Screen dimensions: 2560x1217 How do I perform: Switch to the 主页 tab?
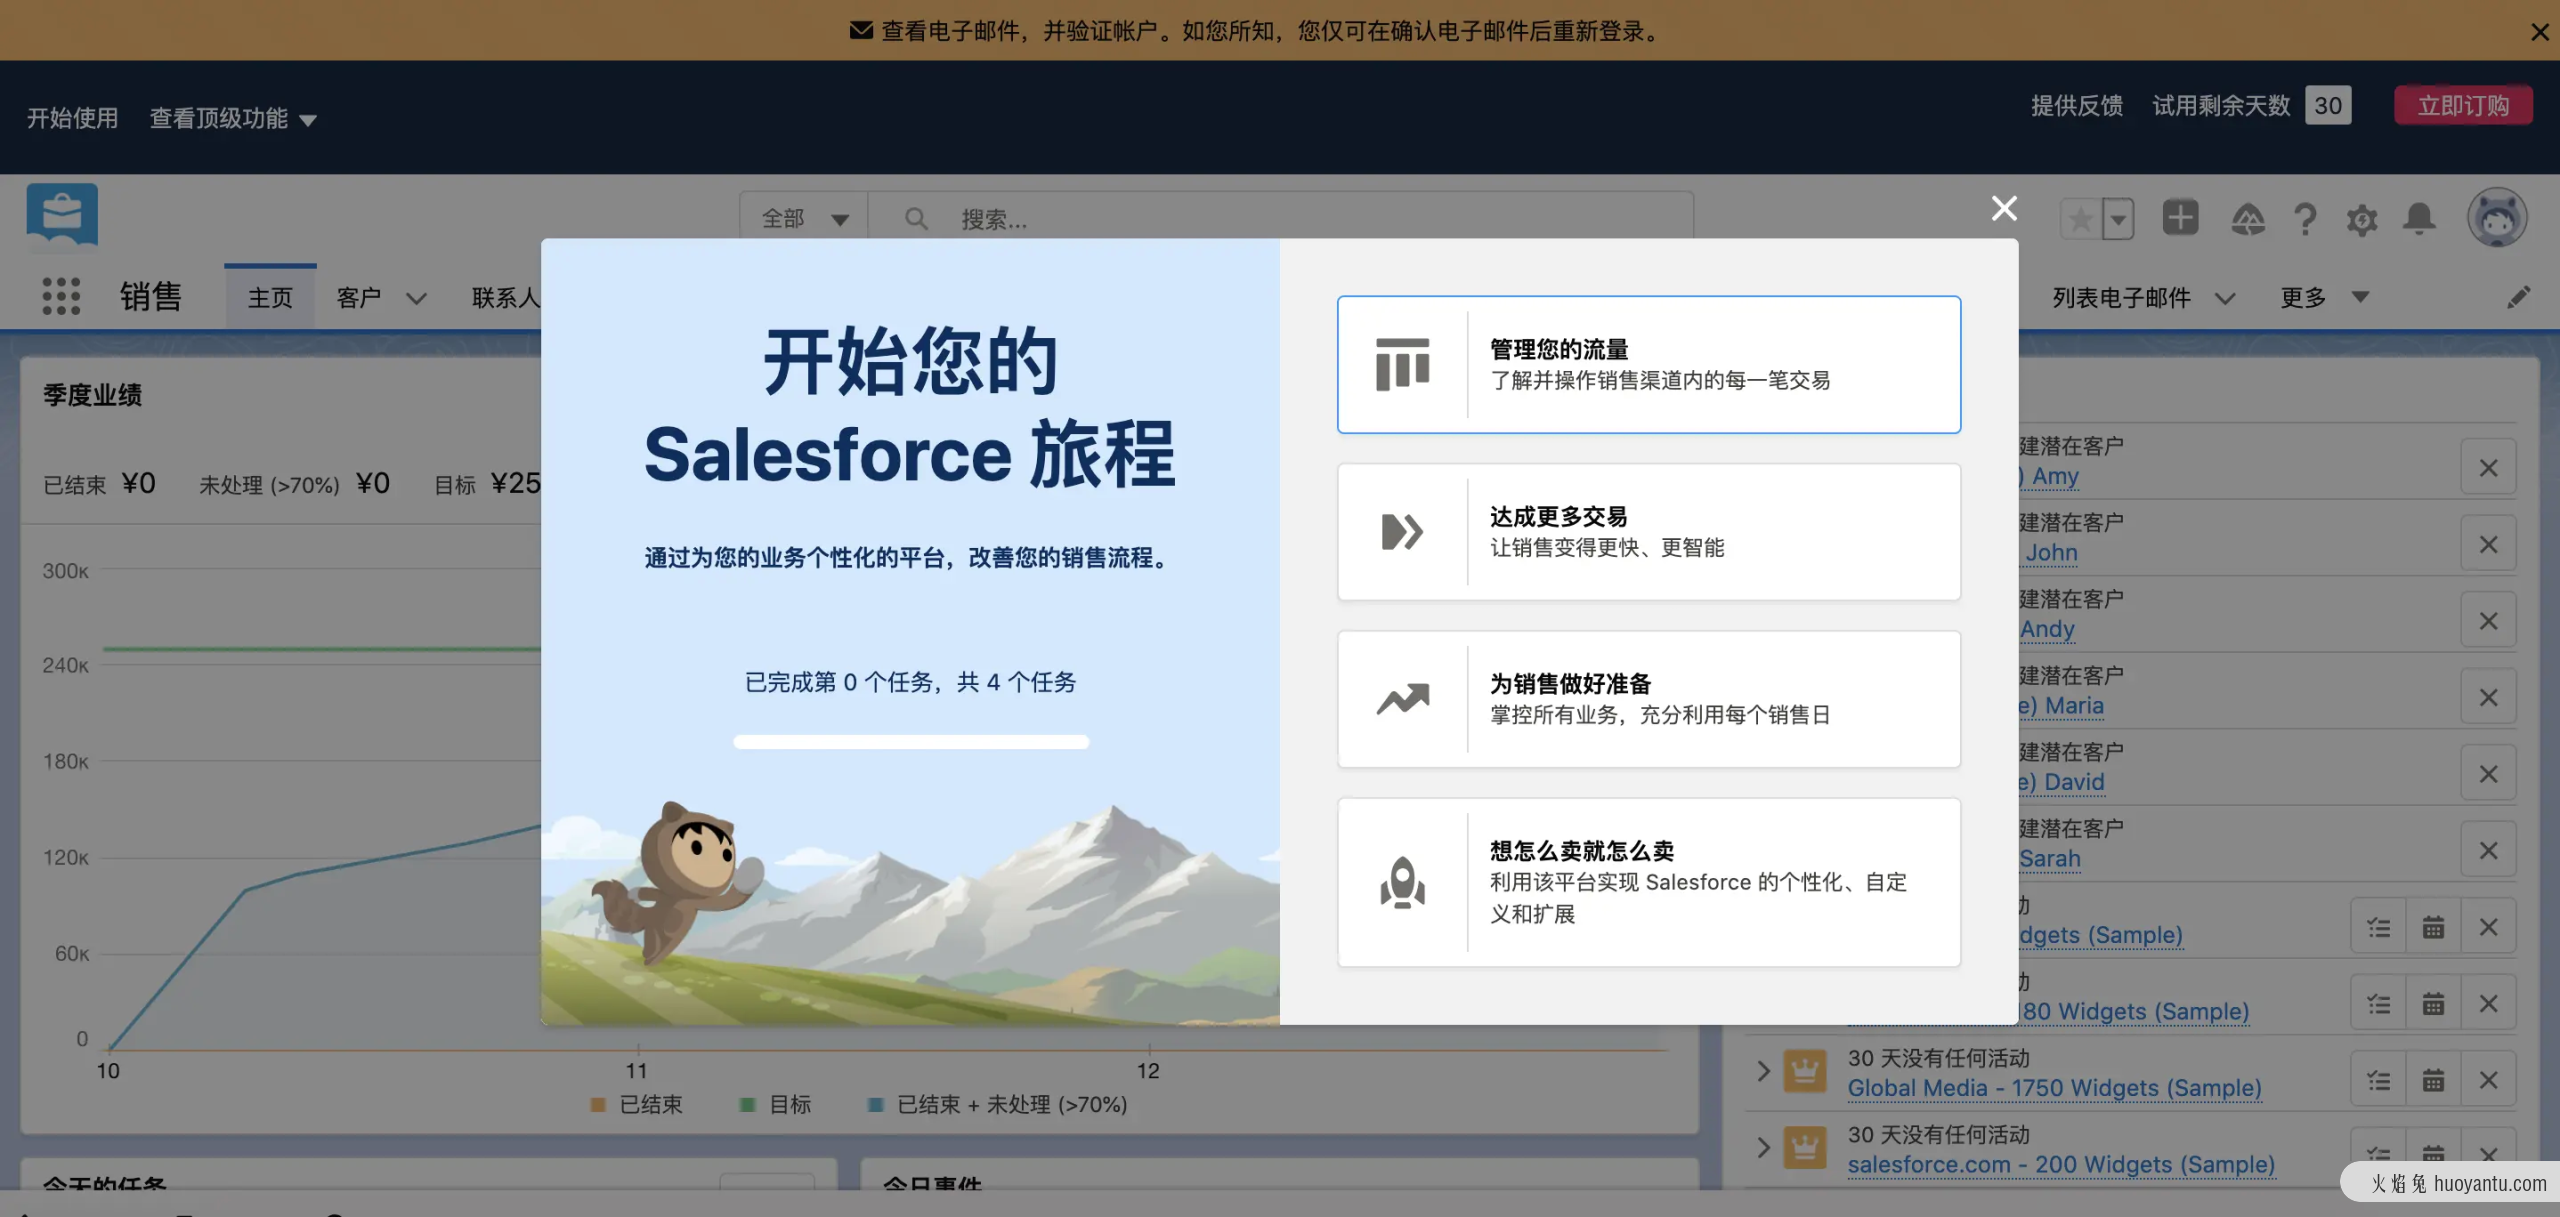(x=270, y=297)
